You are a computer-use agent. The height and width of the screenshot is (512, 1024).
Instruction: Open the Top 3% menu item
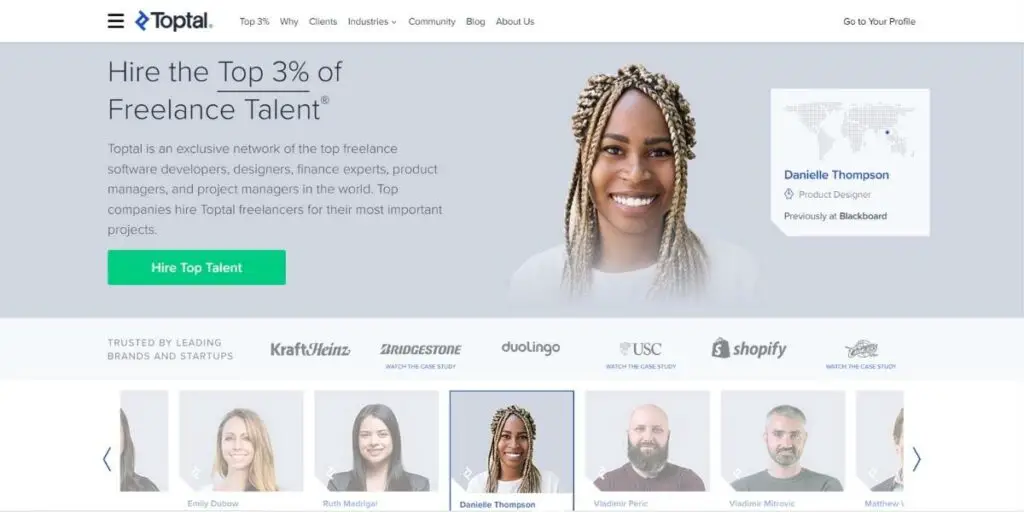[254, 22]
